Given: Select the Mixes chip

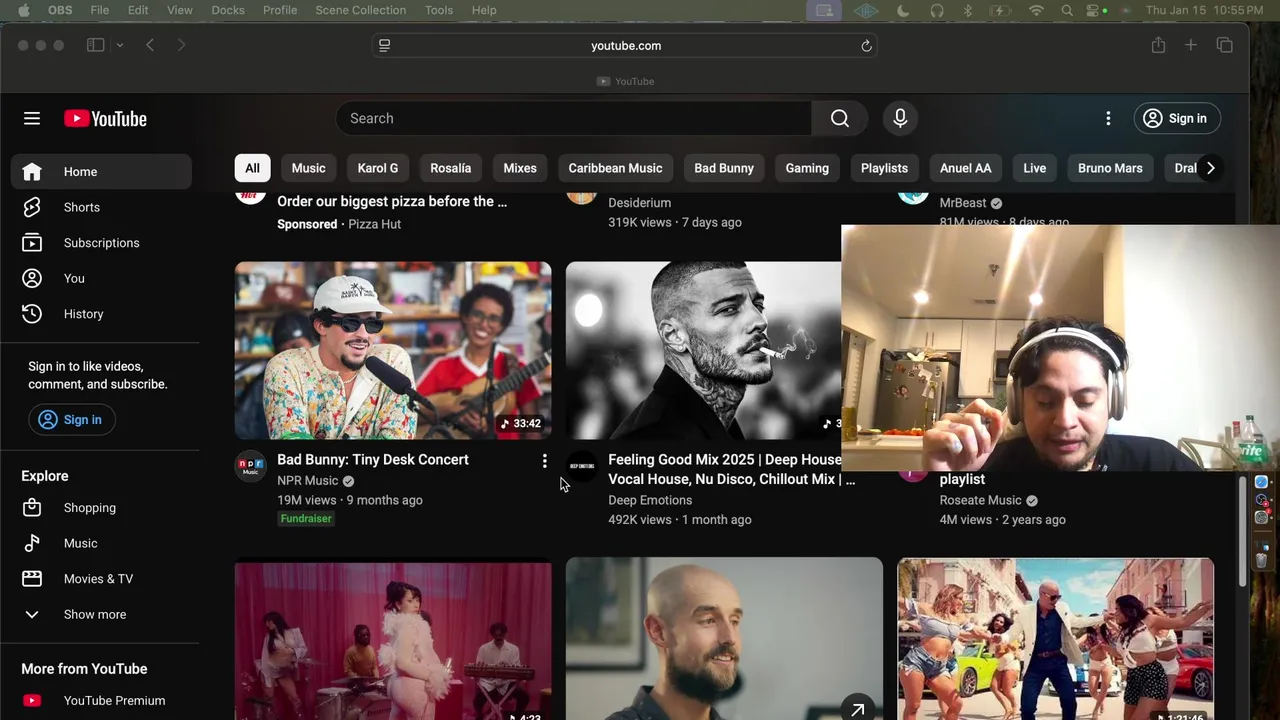Looking at the screenshot, I should pyautogui.click(x=520, y=168).
